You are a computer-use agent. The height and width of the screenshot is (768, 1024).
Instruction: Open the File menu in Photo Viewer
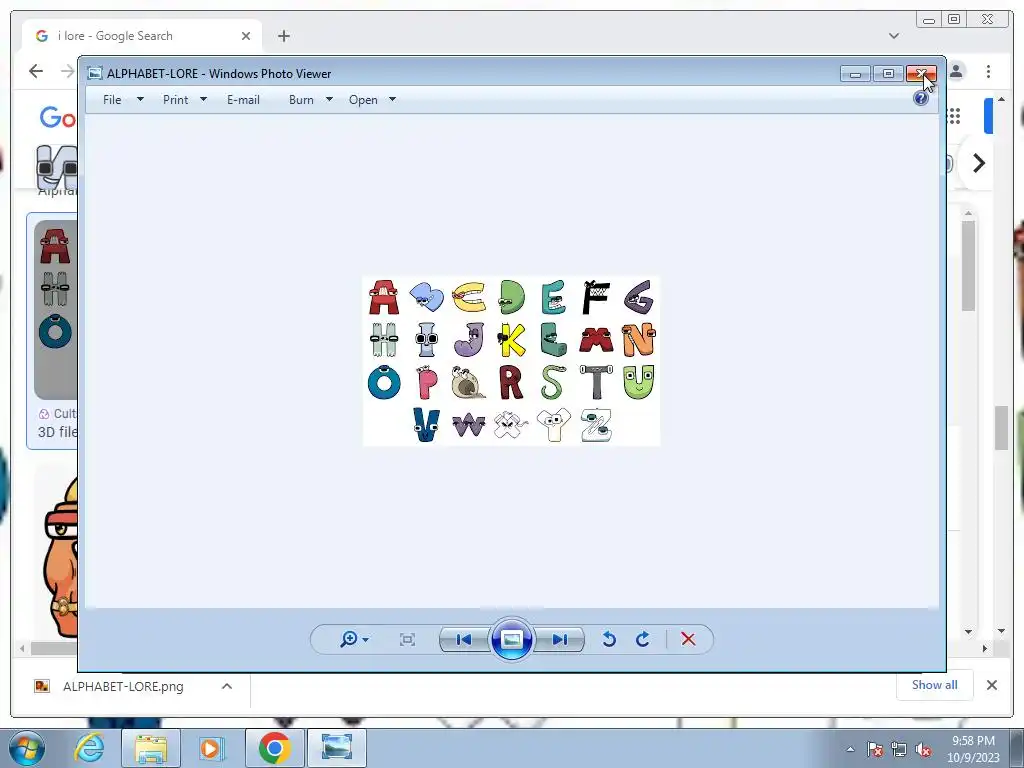tap(112, 100)
